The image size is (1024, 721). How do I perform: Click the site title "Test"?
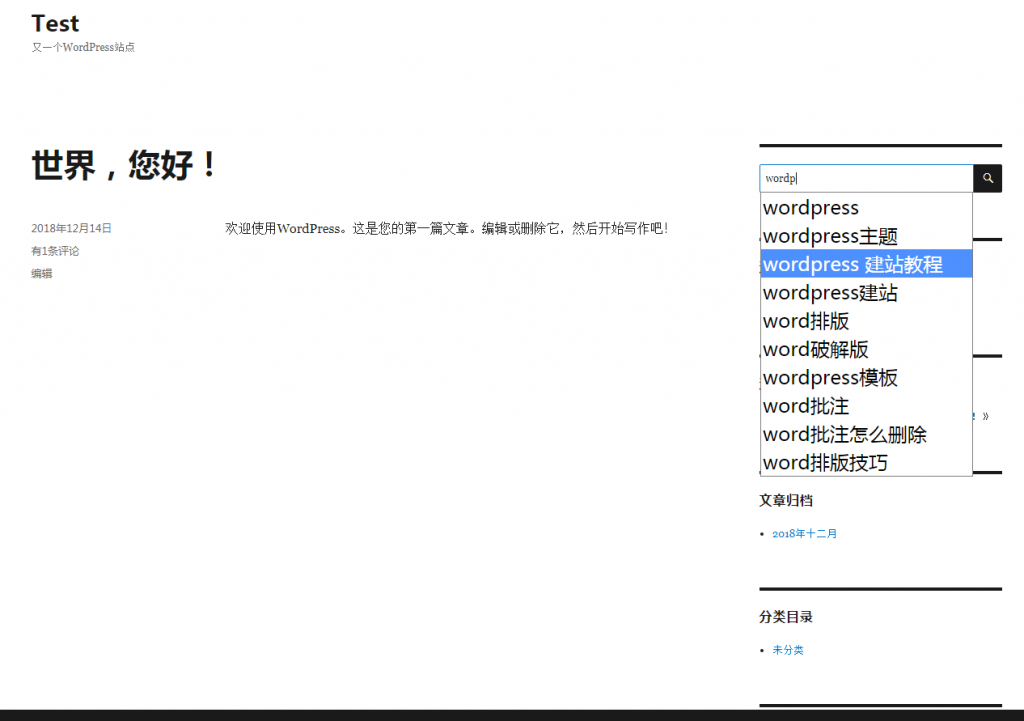point(55,23)
